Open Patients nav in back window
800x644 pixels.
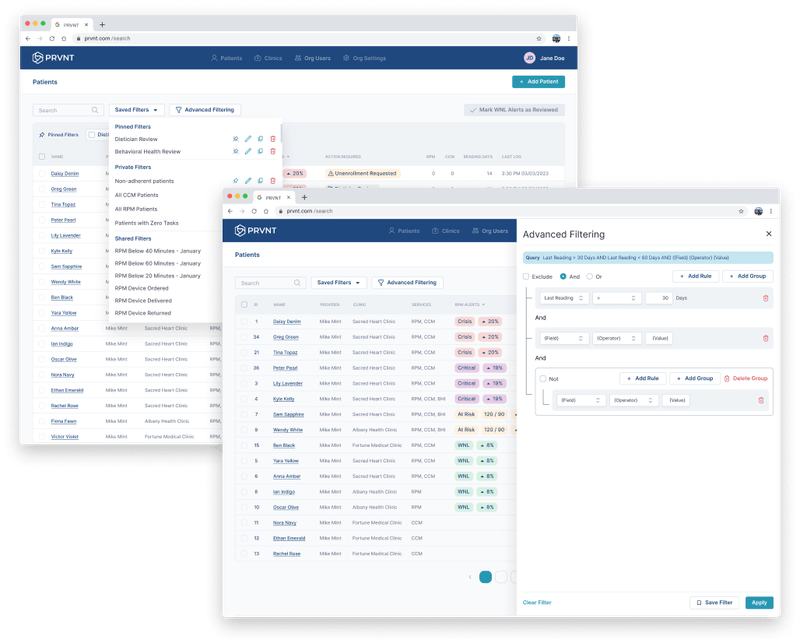227,58
